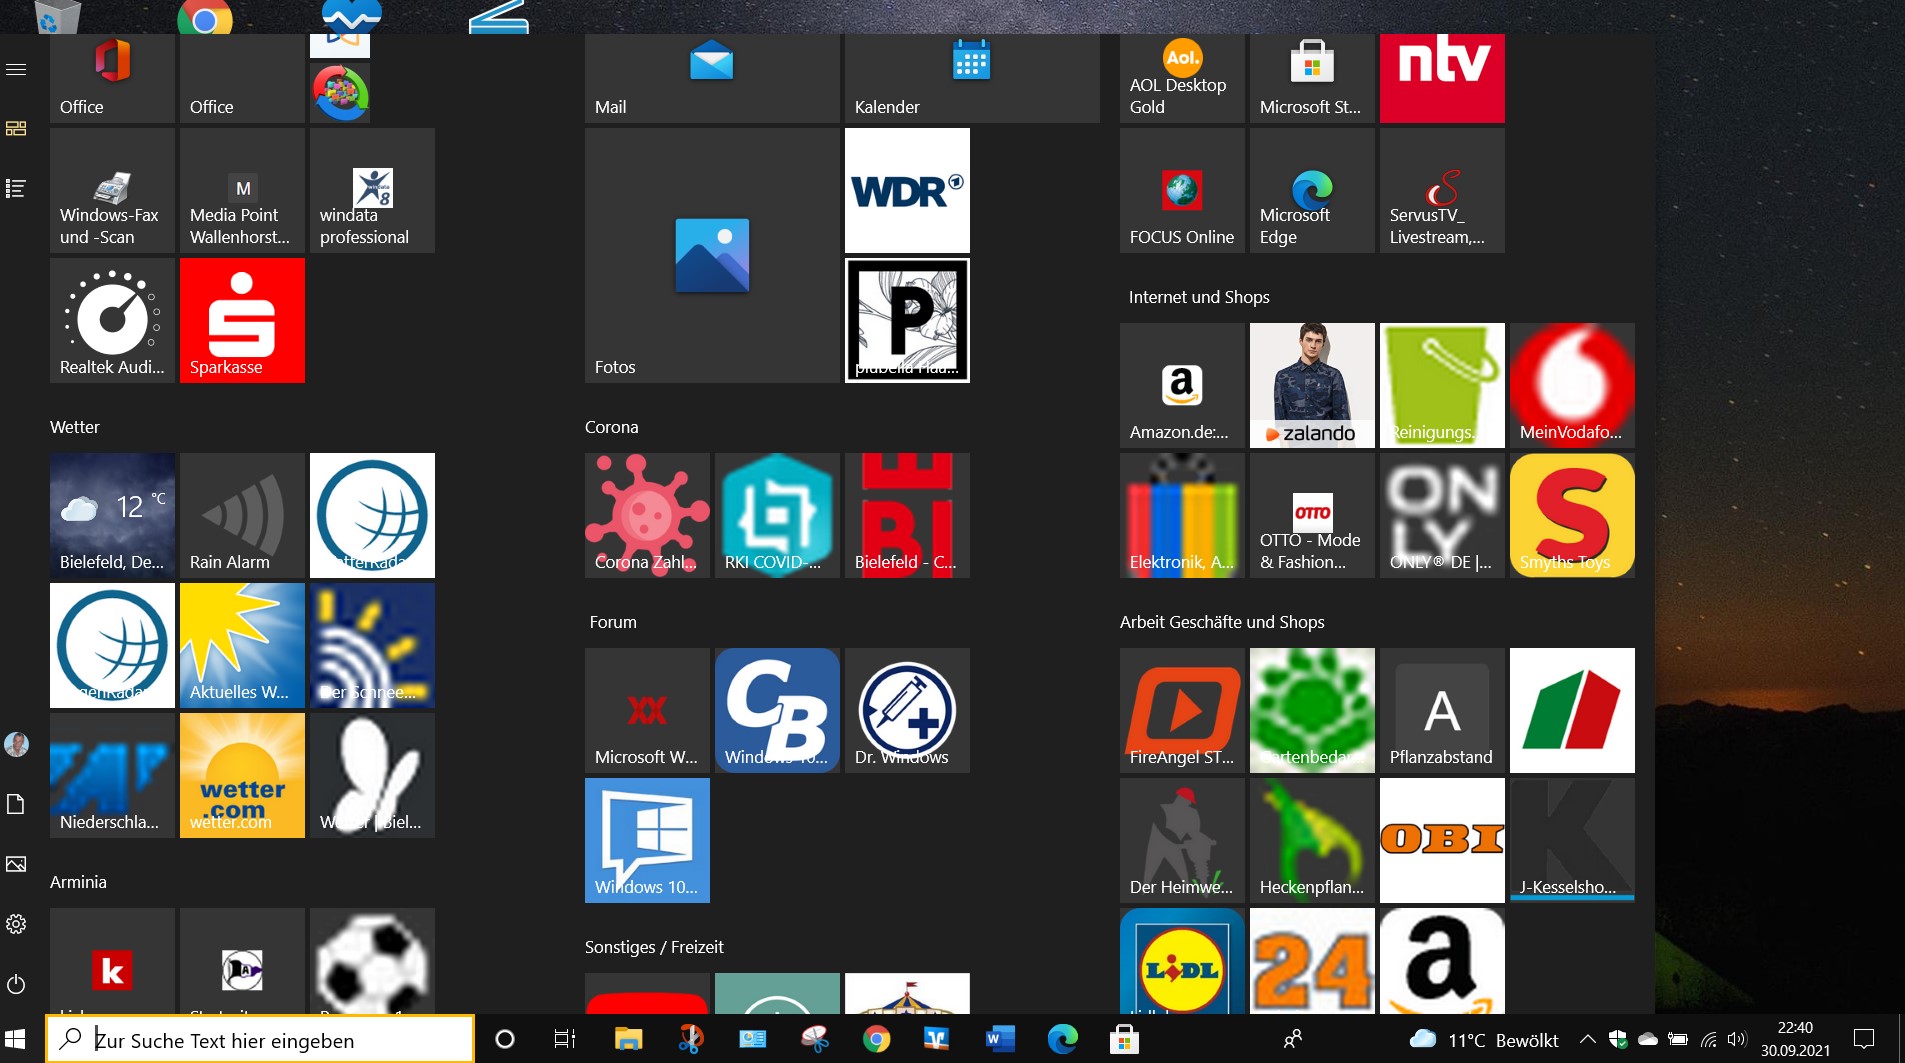Open Cortana from the taskbar
Image resolution: width=1905 pixels, height=1063 pixels.
point(505,1040)
